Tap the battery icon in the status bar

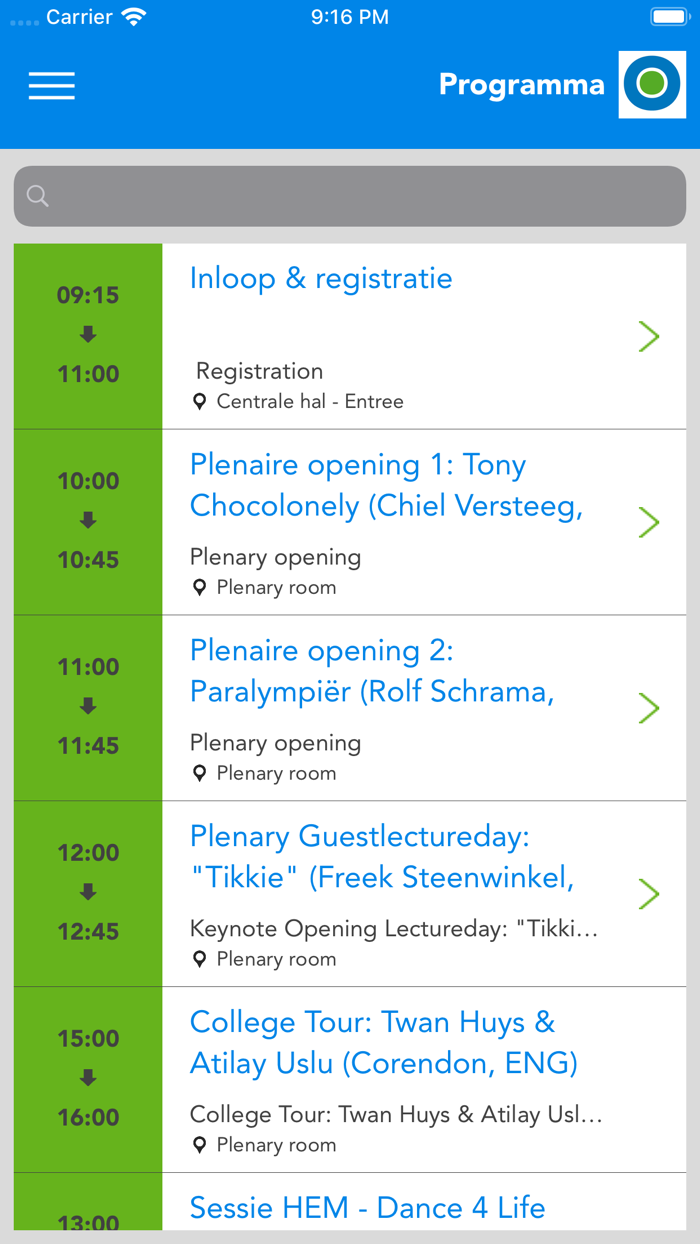pos(669,15)
